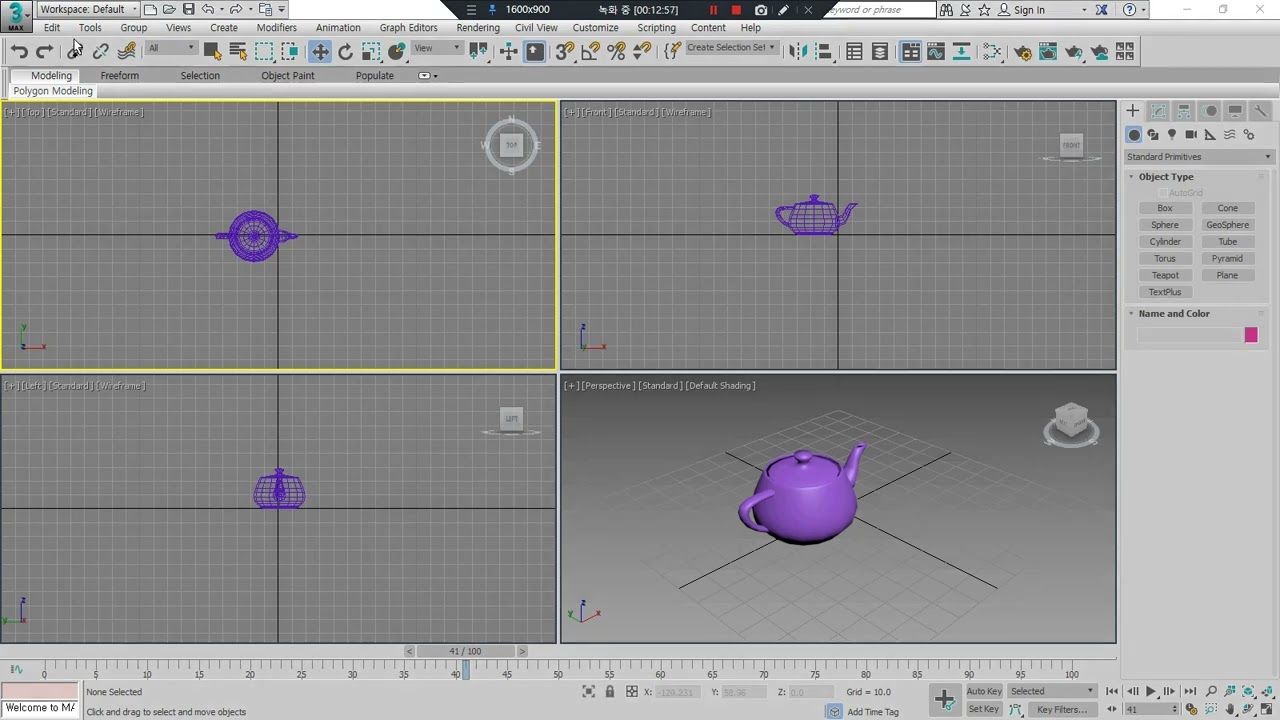Viewport: 1280px width, 720px height.
Task: Click the Pyramid object type button
Action: [x=1227, y=258]
